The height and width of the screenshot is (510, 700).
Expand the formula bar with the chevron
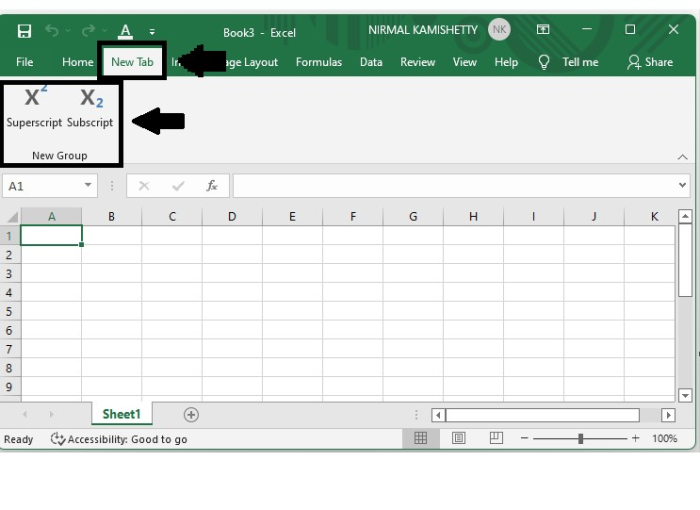pyautogui.click(x=683, y=185)
